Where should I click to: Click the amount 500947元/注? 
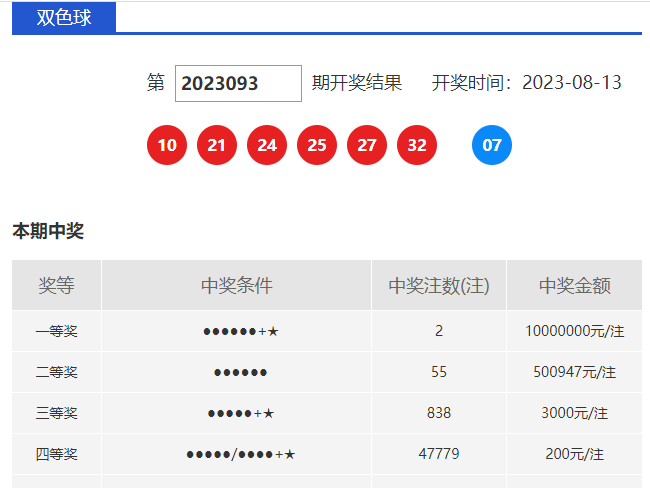pyautogui.click(x=575, y=372)
